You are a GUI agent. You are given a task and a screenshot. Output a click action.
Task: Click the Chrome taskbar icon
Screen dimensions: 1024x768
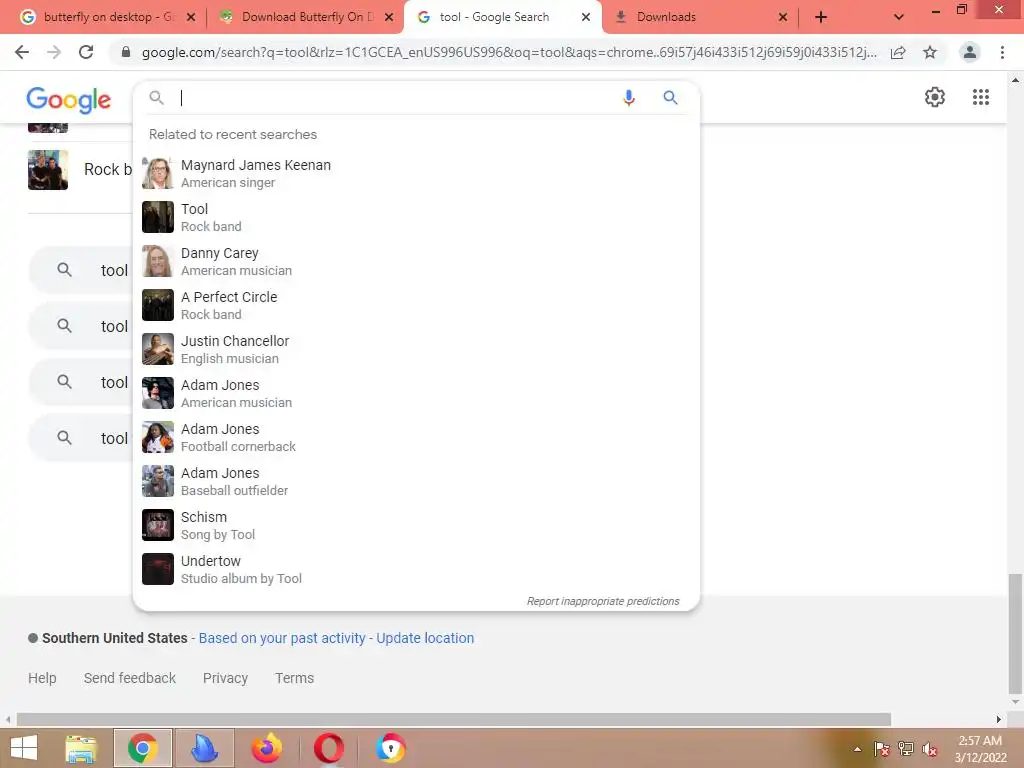[x=142, y=748]
